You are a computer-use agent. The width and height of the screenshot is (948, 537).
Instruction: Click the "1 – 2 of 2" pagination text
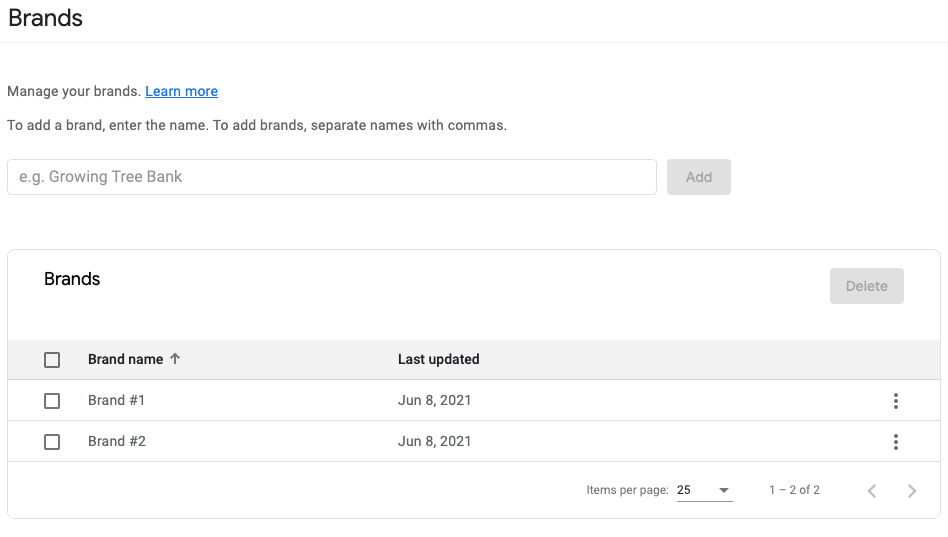click(794, 490)
